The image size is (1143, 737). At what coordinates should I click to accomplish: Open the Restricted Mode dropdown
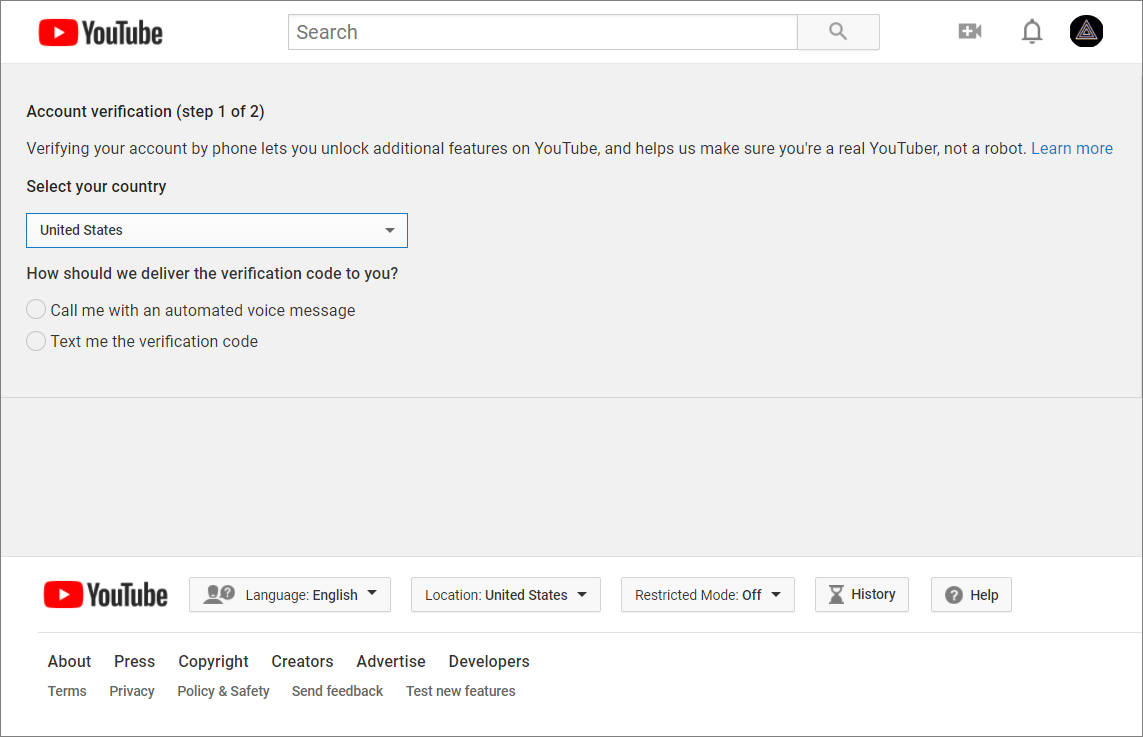707,594
